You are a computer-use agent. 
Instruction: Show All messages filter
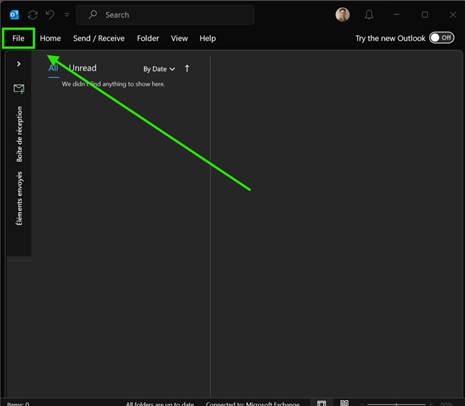pyautogui.click(x=53, y=68)
